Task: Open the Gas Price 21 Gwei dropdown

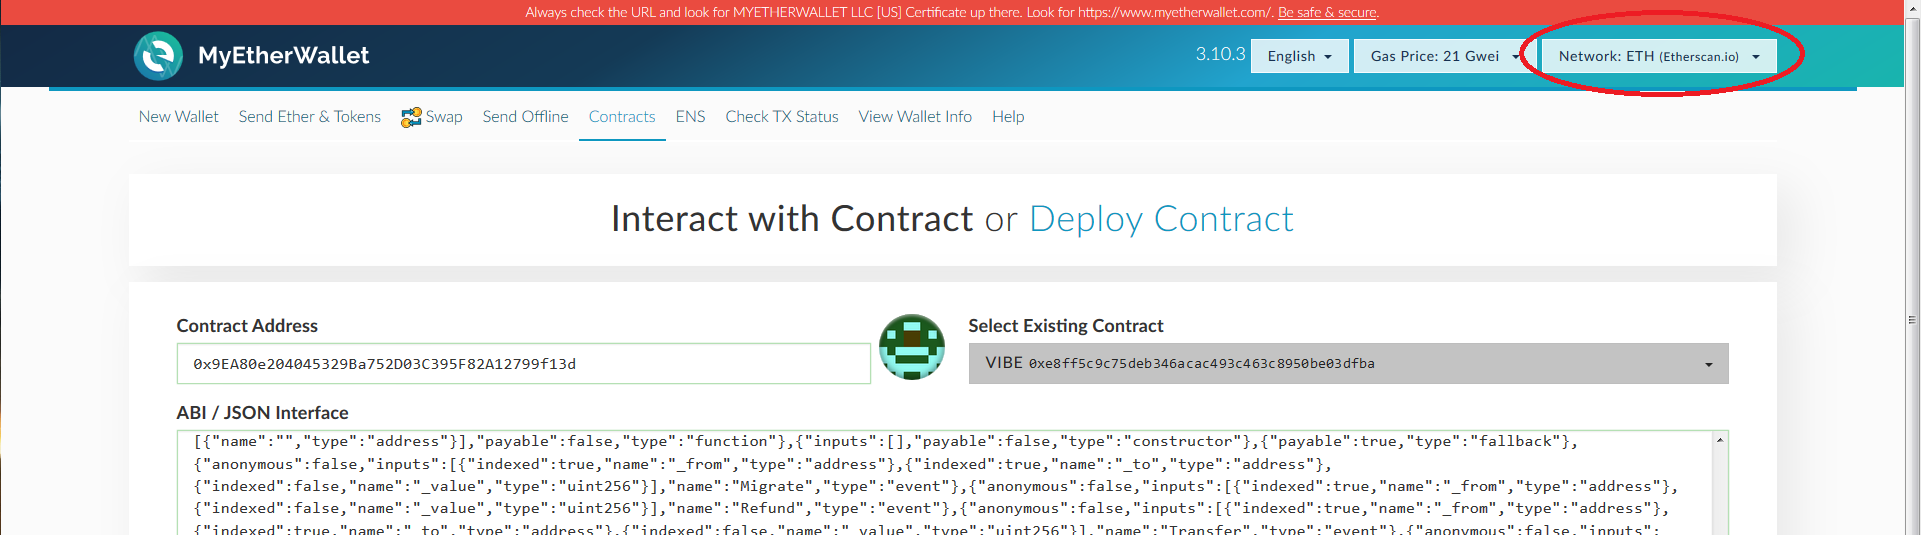Action: 1443,56
